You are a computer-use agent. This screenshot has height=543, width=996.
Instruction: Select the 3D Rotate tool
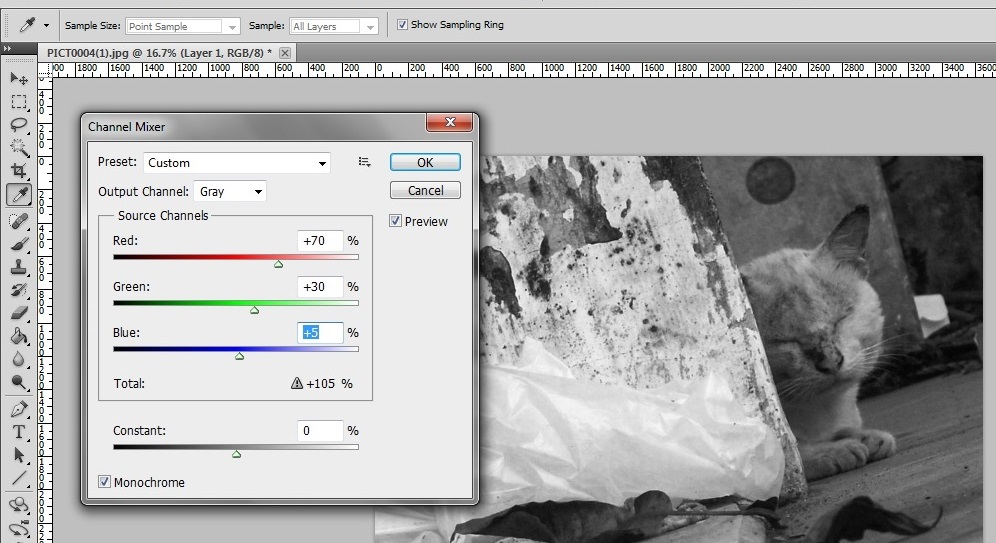coord(18,506)
